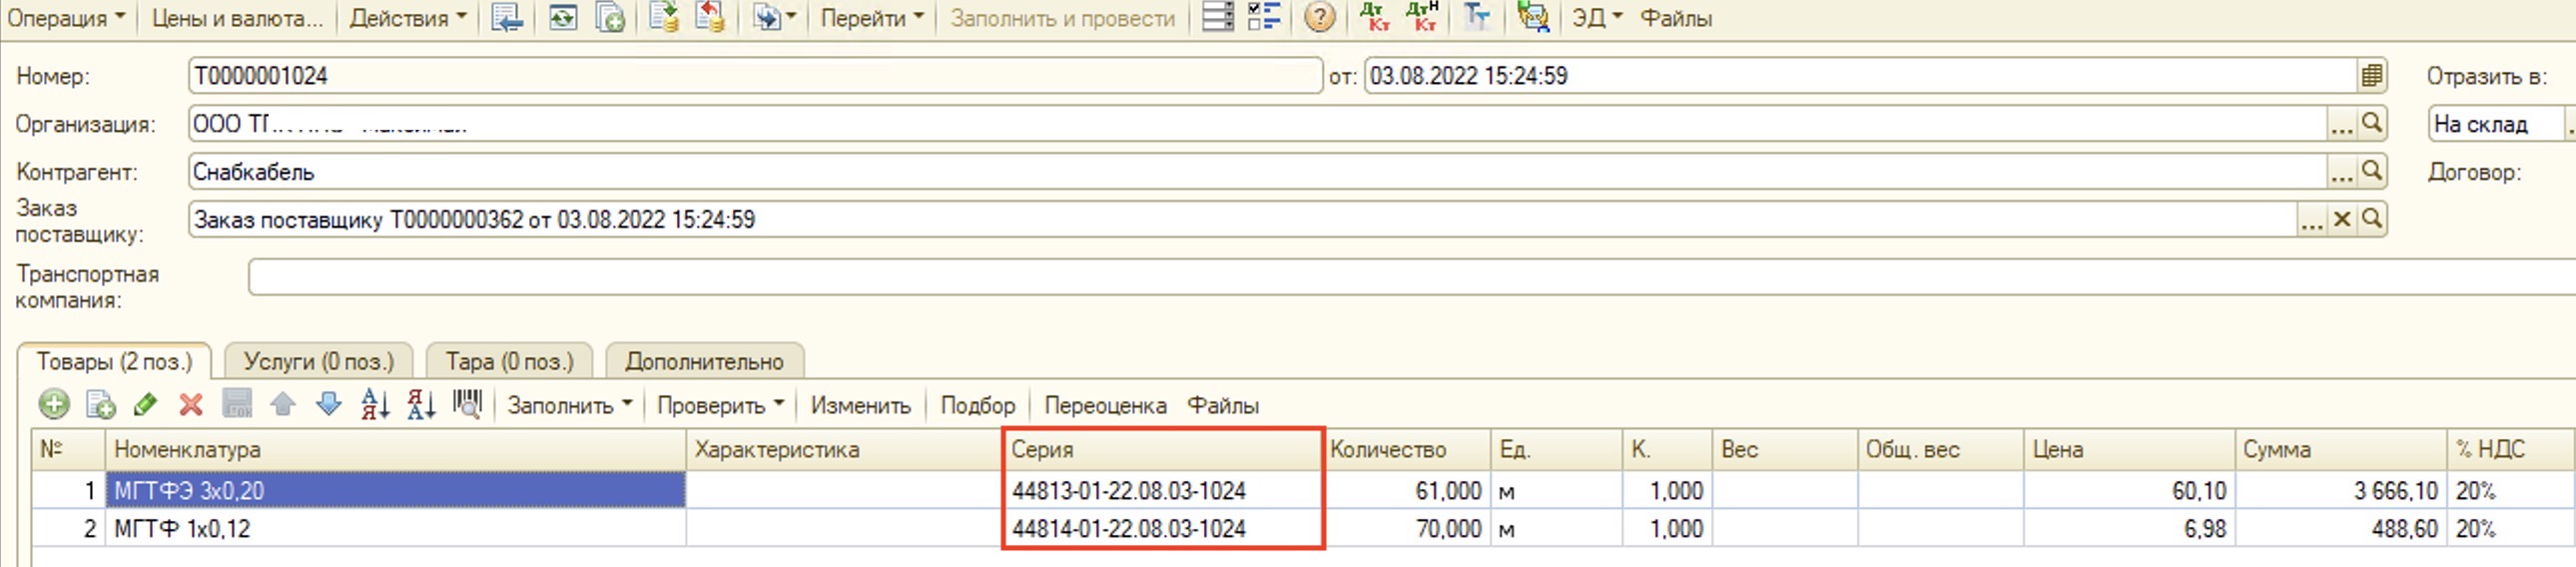Screen dimensions: 2576x567
Task: Click the document exchange icon before ЭД
Action: (x=1532, y=18)
